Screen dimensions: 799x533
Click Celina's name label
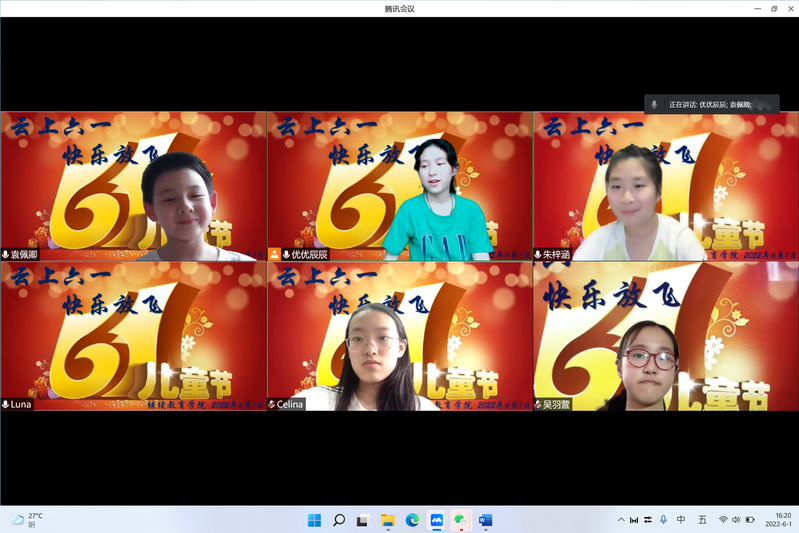point(290,405)
